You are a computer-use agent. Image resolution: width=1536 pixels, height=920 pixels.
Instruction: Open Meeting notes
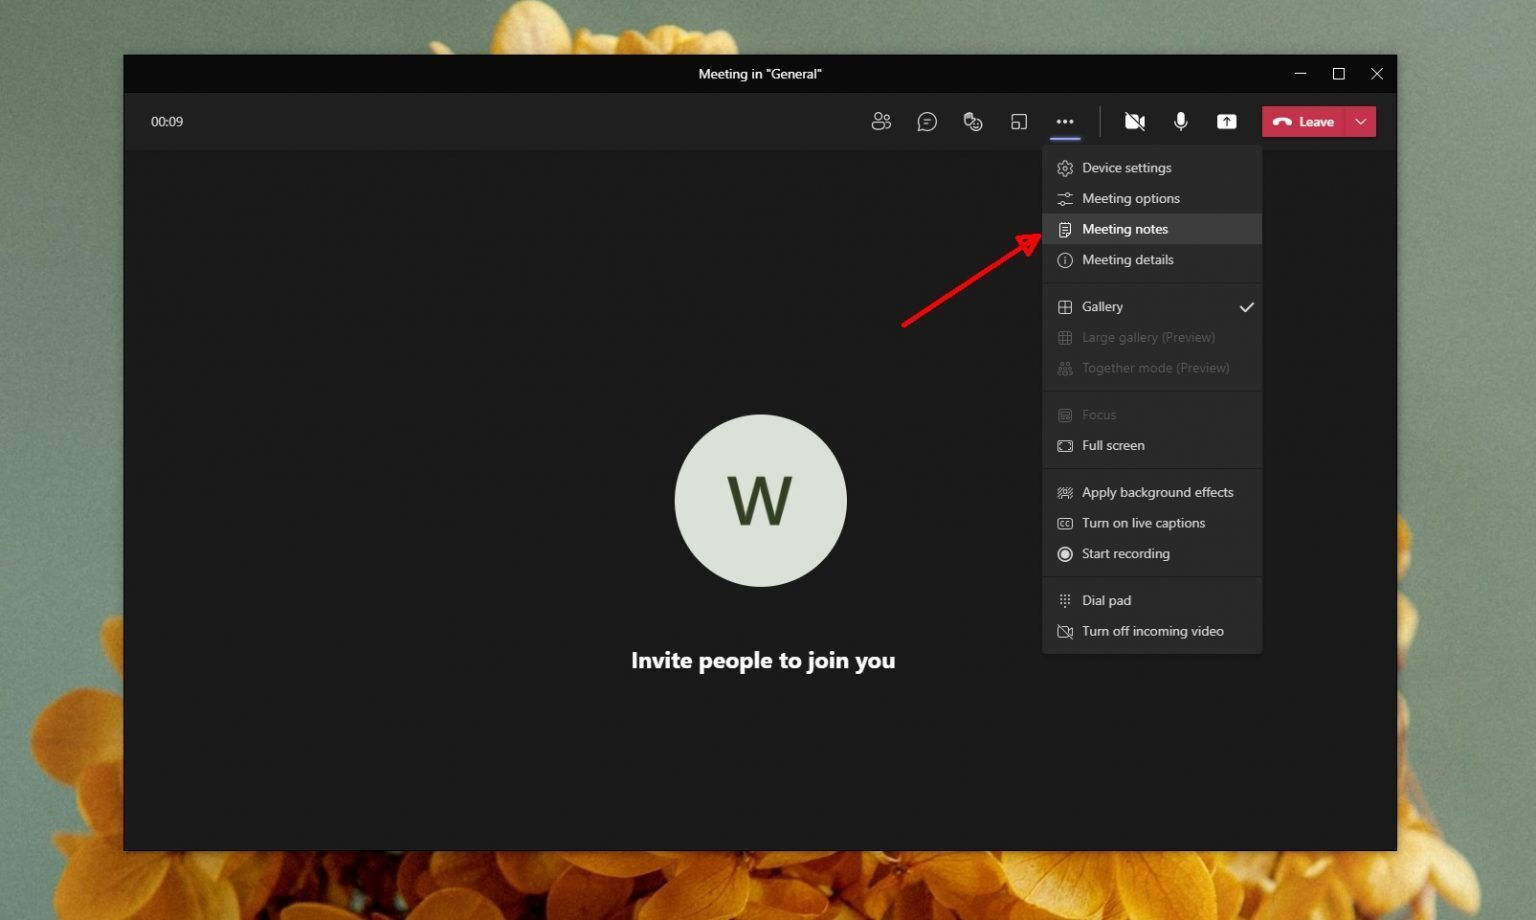click(x=1124, y=229)
